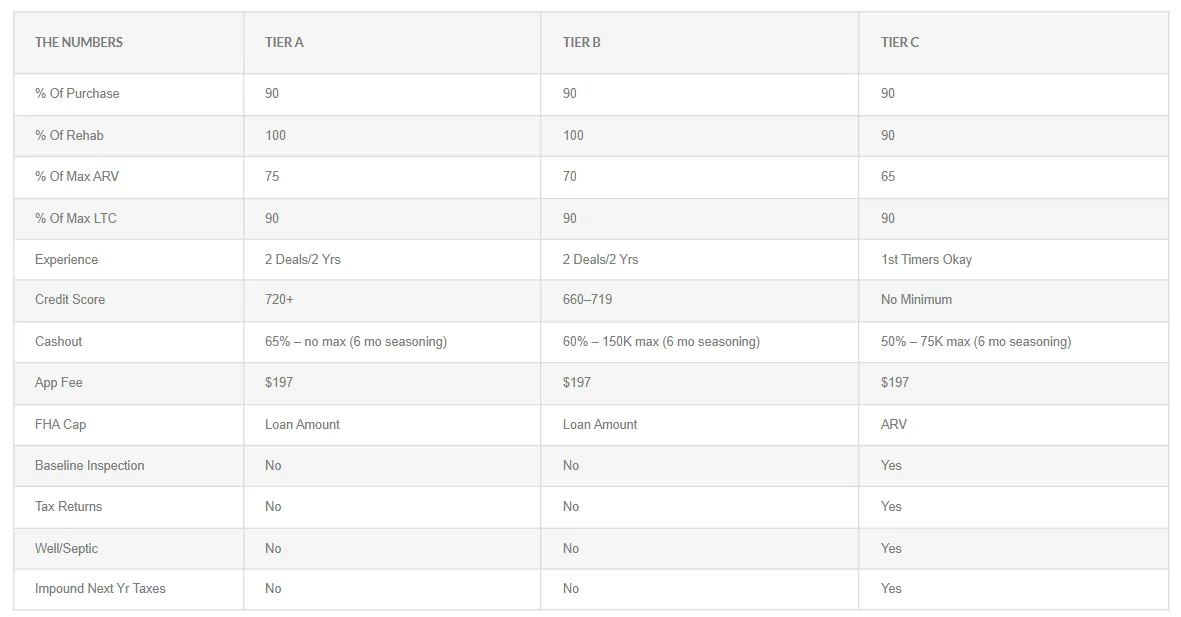Screen dimensions: 1181x617
Task: Click the Experience row label
Action: pyautogui.click(x=67, y=260)
